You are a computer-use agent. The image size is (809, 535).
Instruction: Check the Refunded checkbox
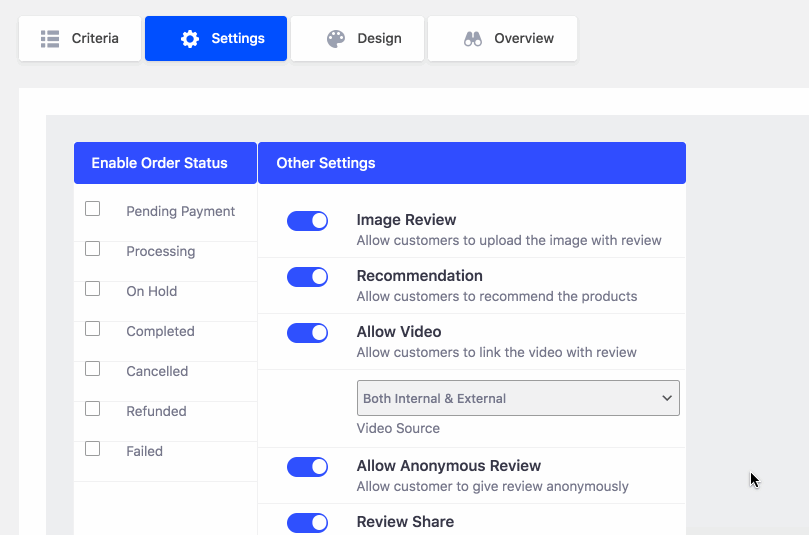point(92,409)
